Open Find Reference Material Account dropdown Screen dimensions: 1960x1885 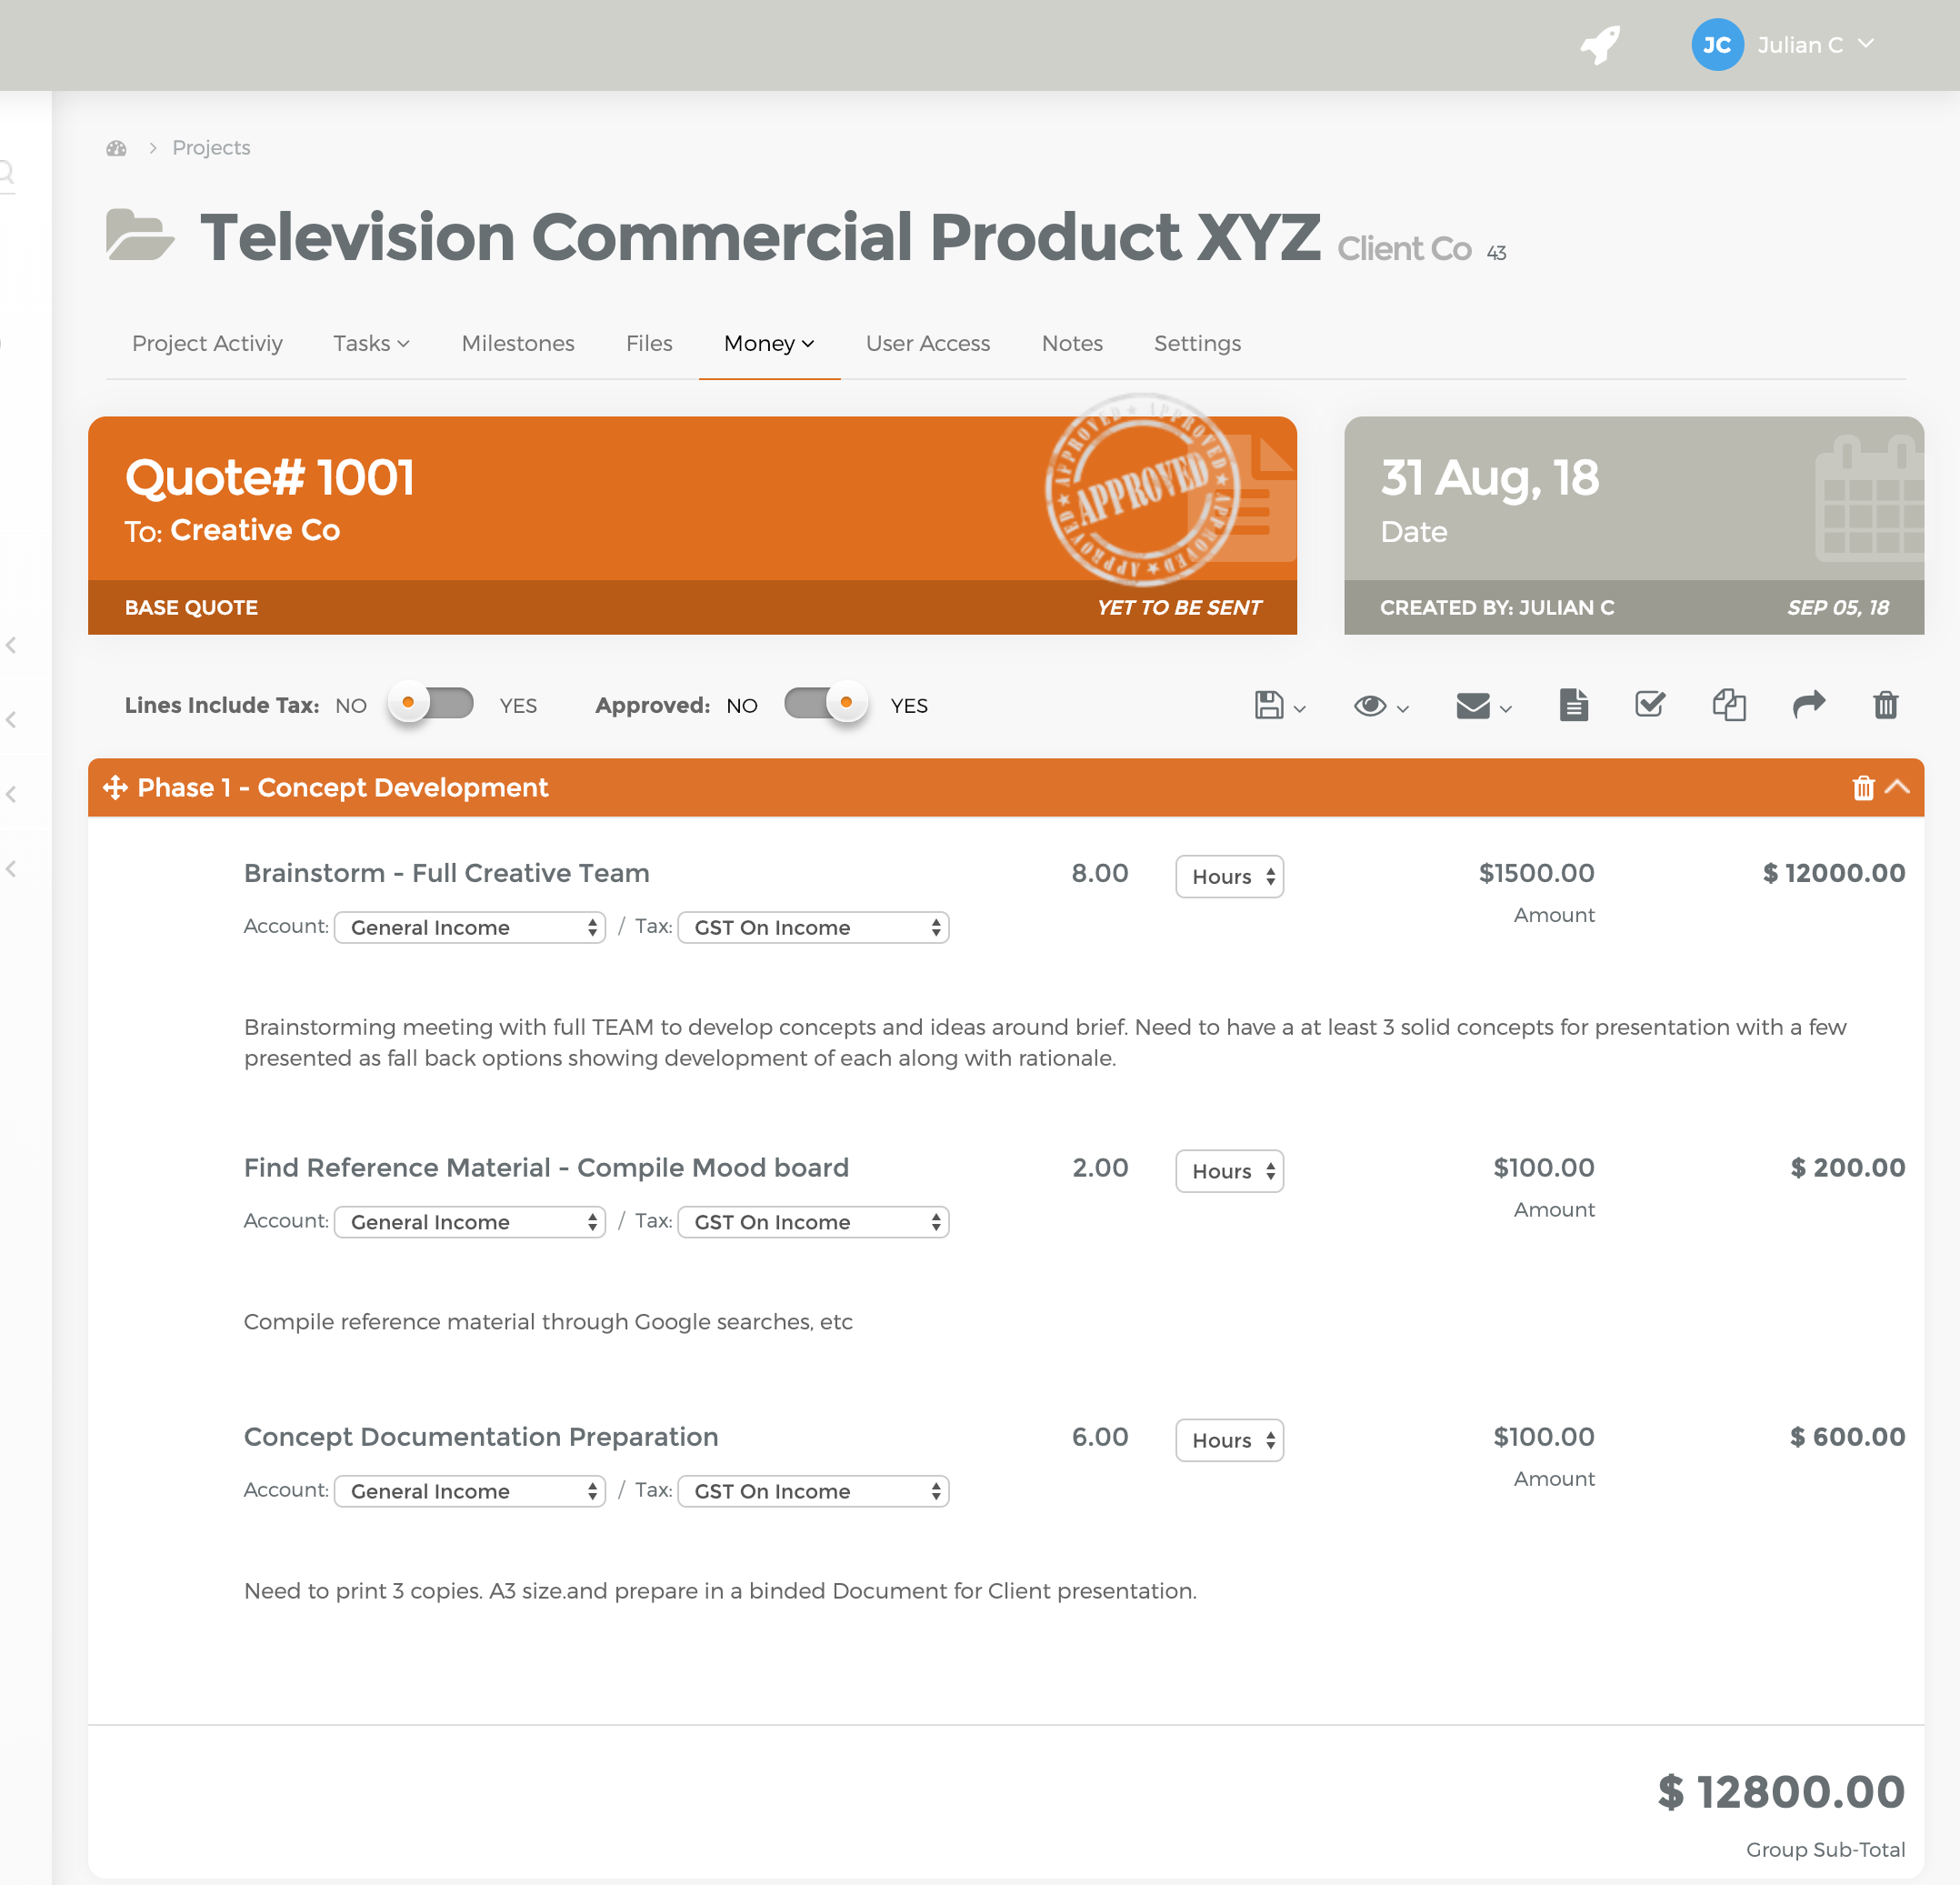coord(470,1222)
